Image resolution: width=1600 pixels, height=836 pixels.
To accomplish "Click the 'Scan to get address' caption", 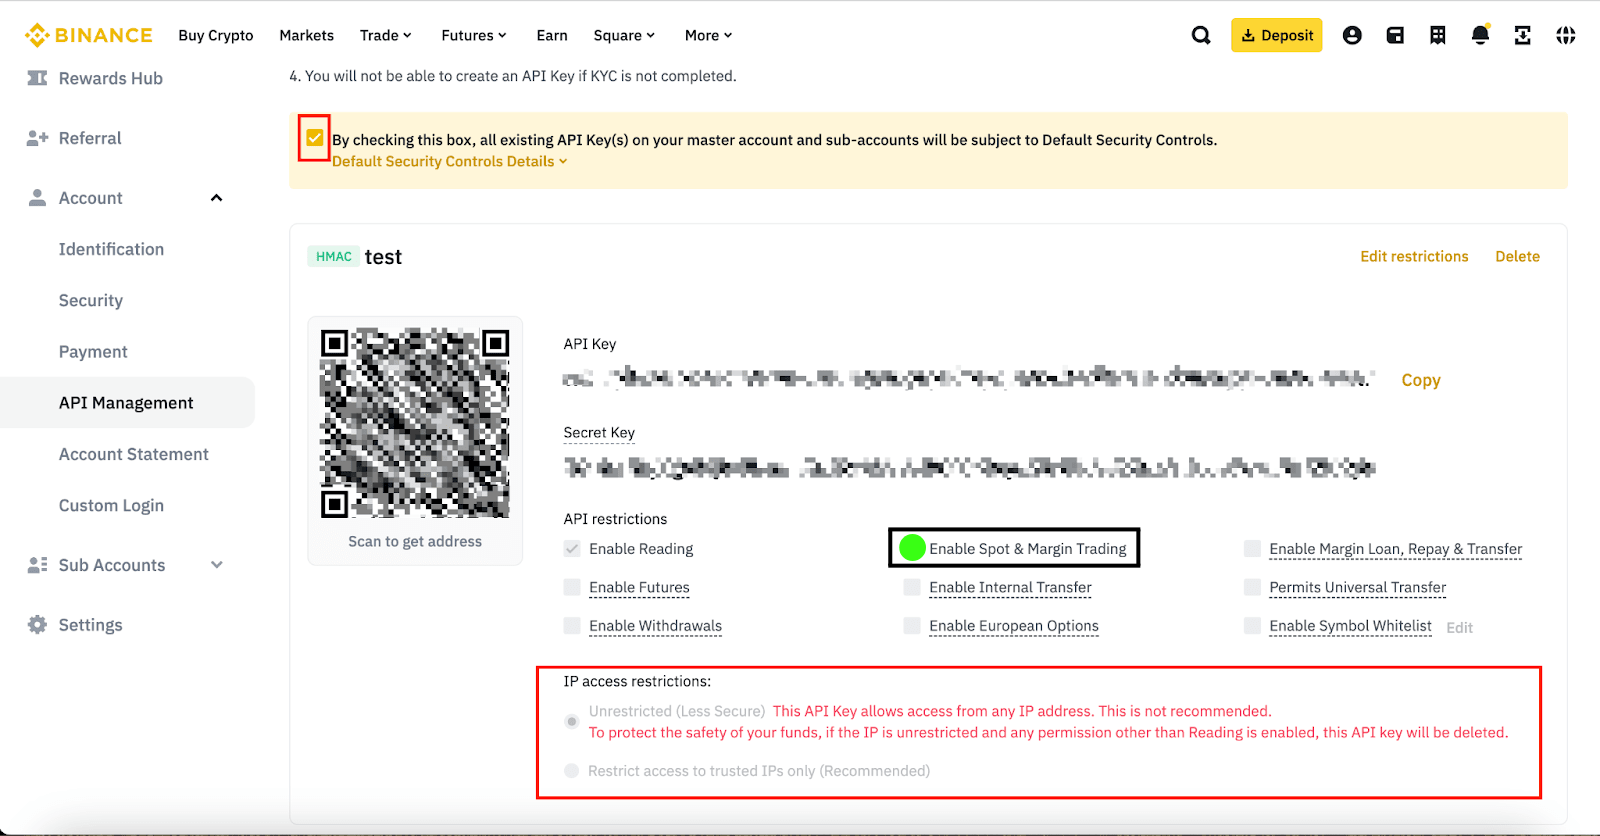I will [415, 541].
